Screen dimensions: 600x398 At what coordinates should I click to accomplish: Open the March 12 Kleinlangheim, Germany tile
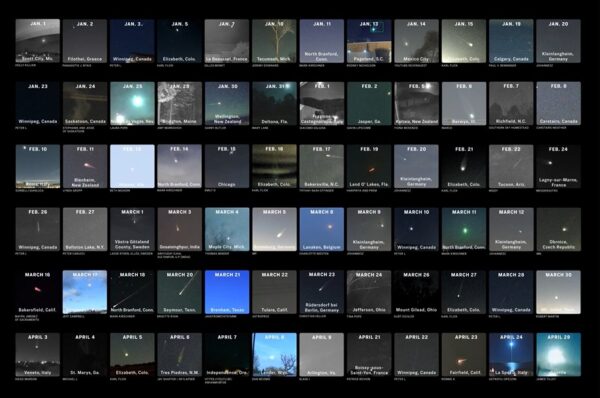511,229
